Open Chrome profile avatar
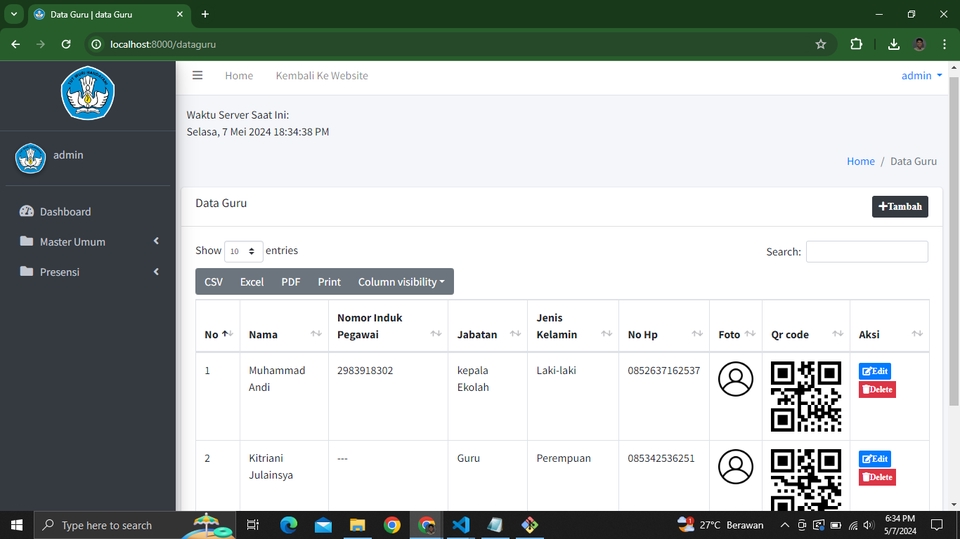The width and height of the screenshot is (960, 539). [919, 44]
